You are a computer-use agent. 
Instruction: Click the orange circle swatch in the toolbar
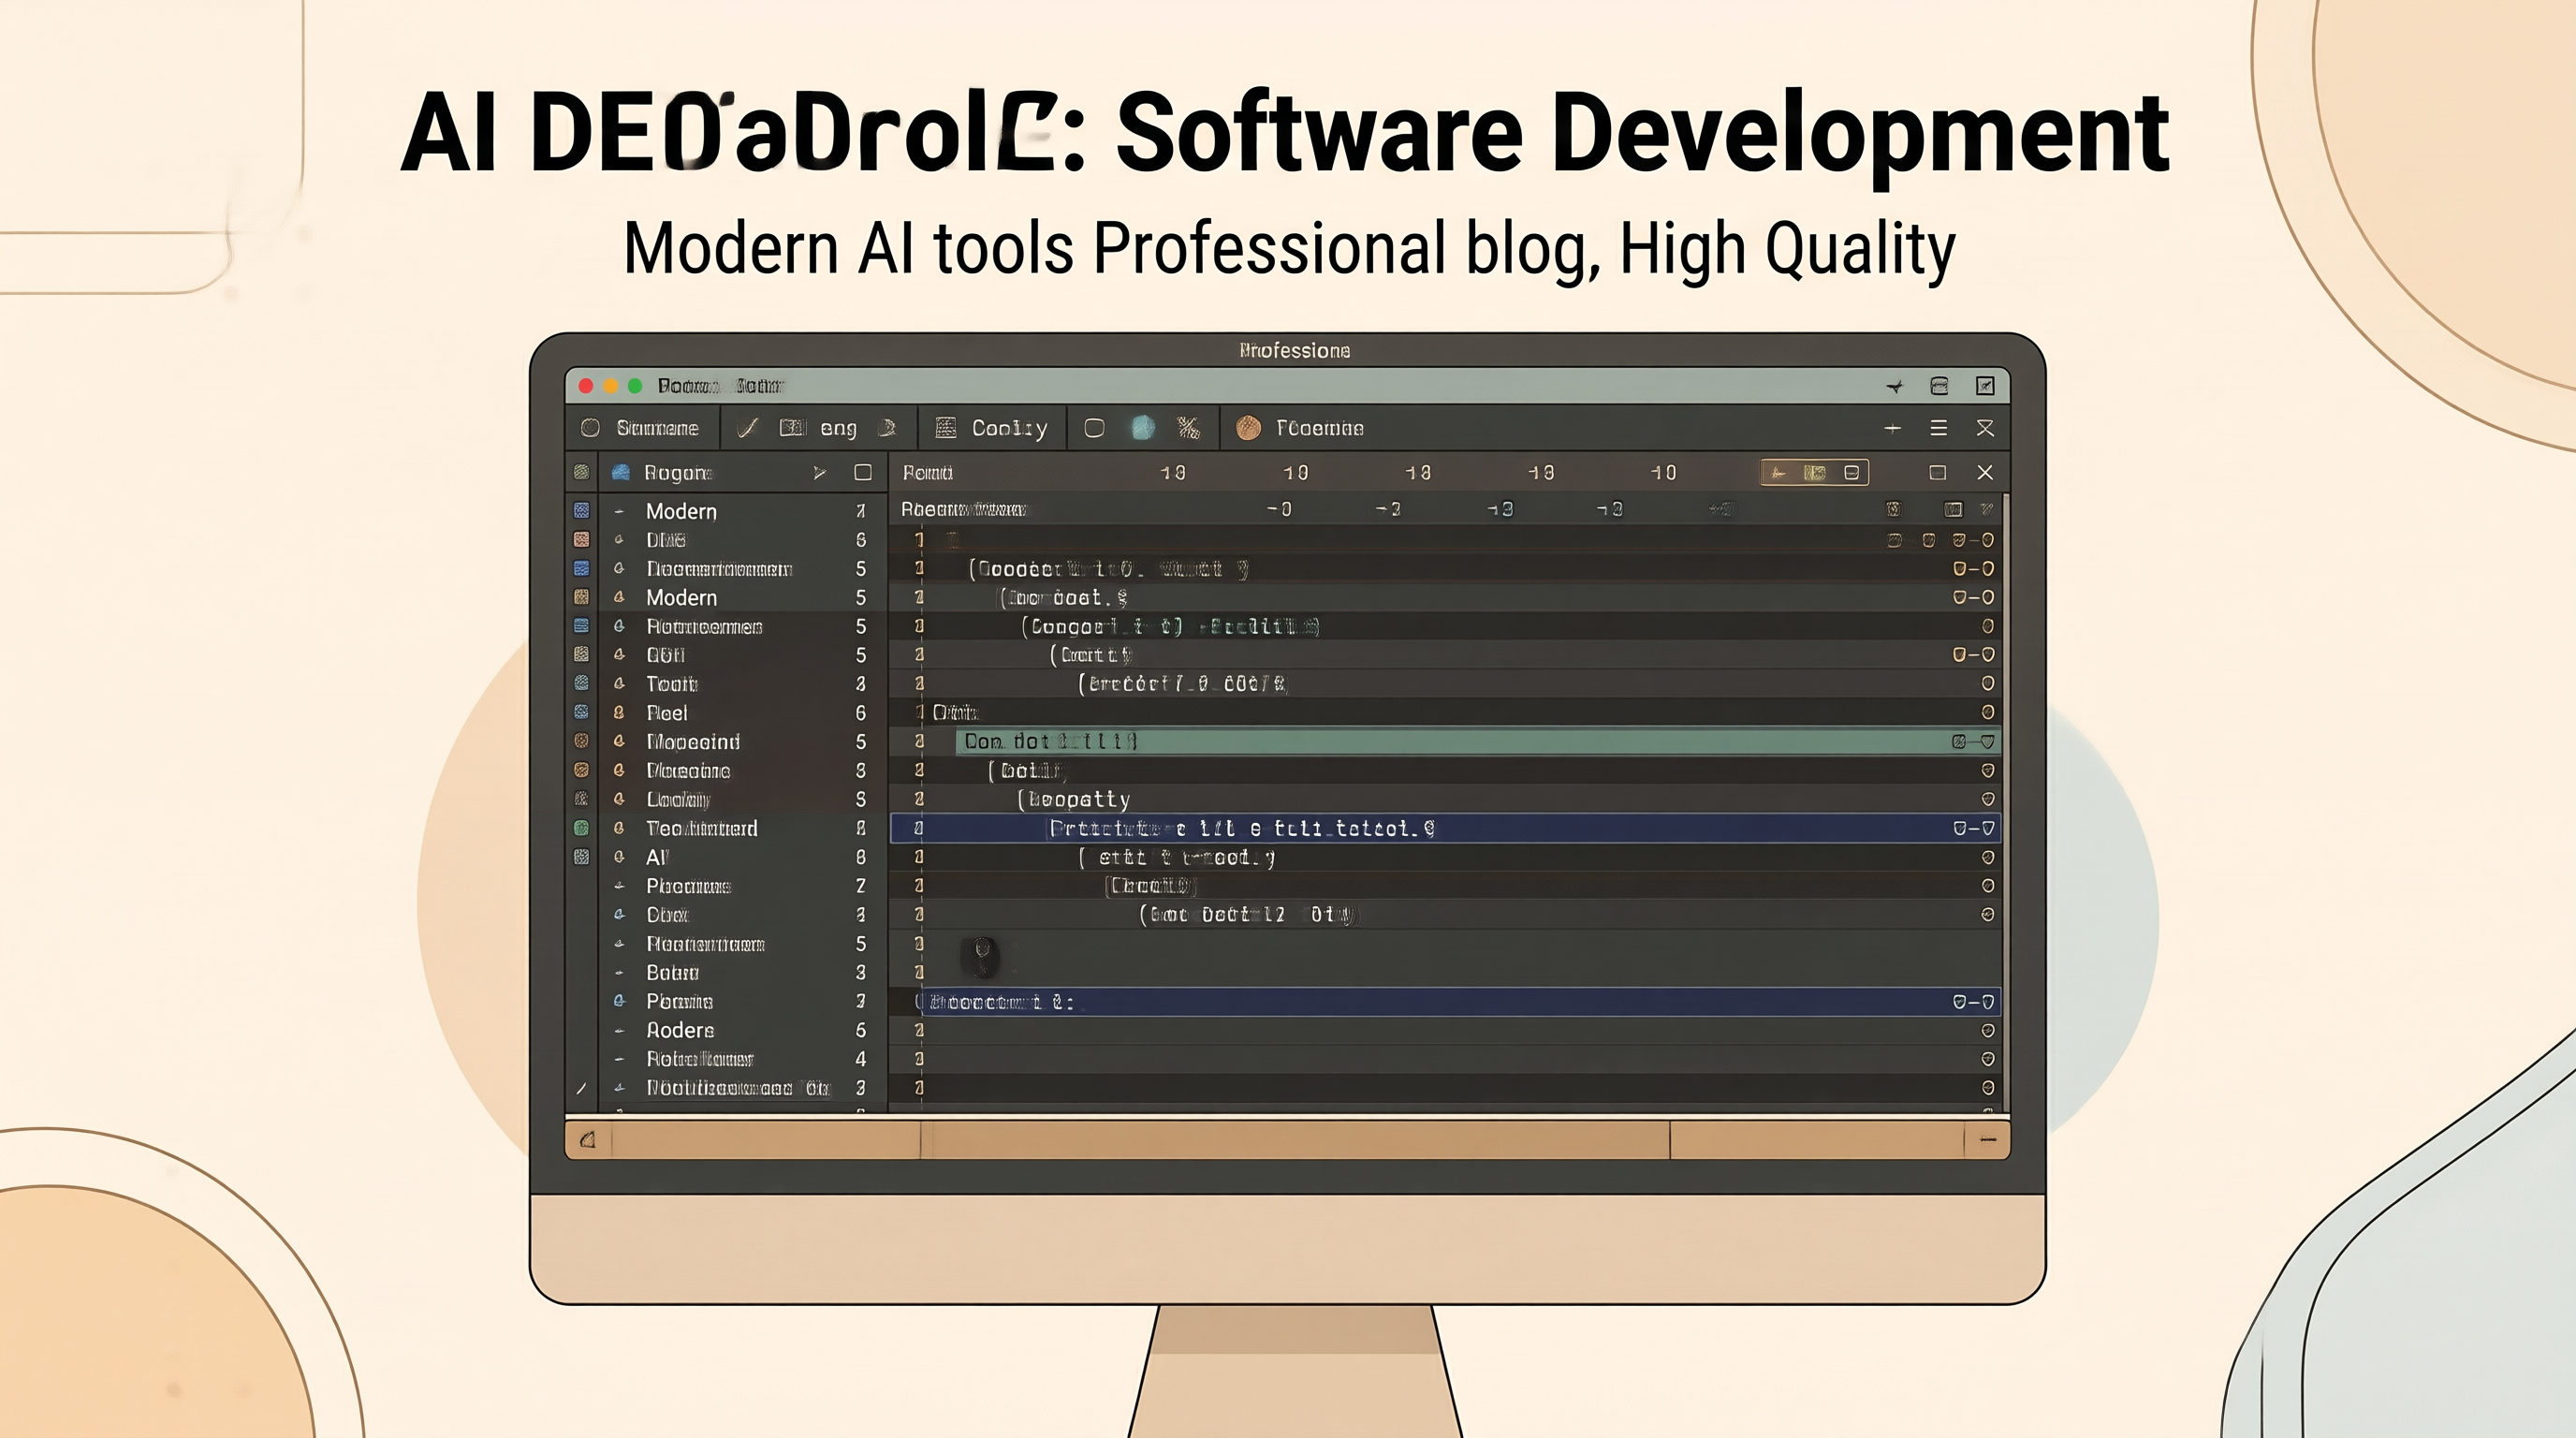click(x=1248, y=428)
